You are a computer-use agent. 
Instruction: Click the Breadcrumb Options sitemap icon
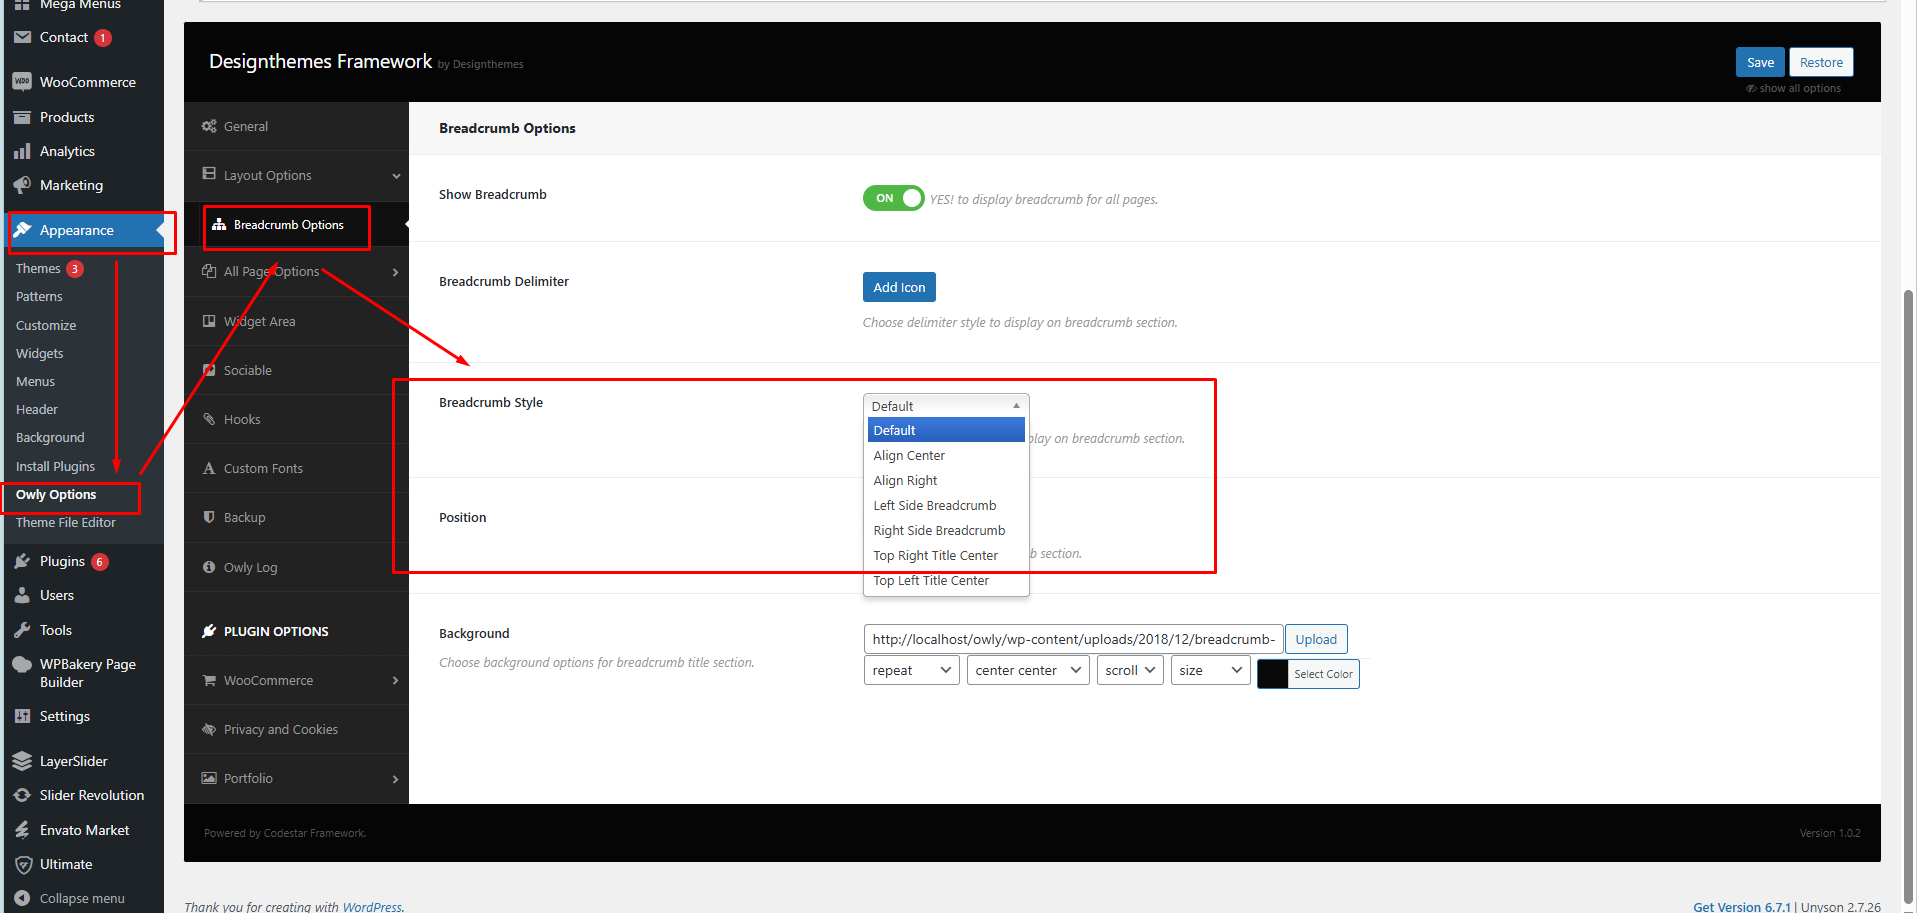click(x=219, y=225)
